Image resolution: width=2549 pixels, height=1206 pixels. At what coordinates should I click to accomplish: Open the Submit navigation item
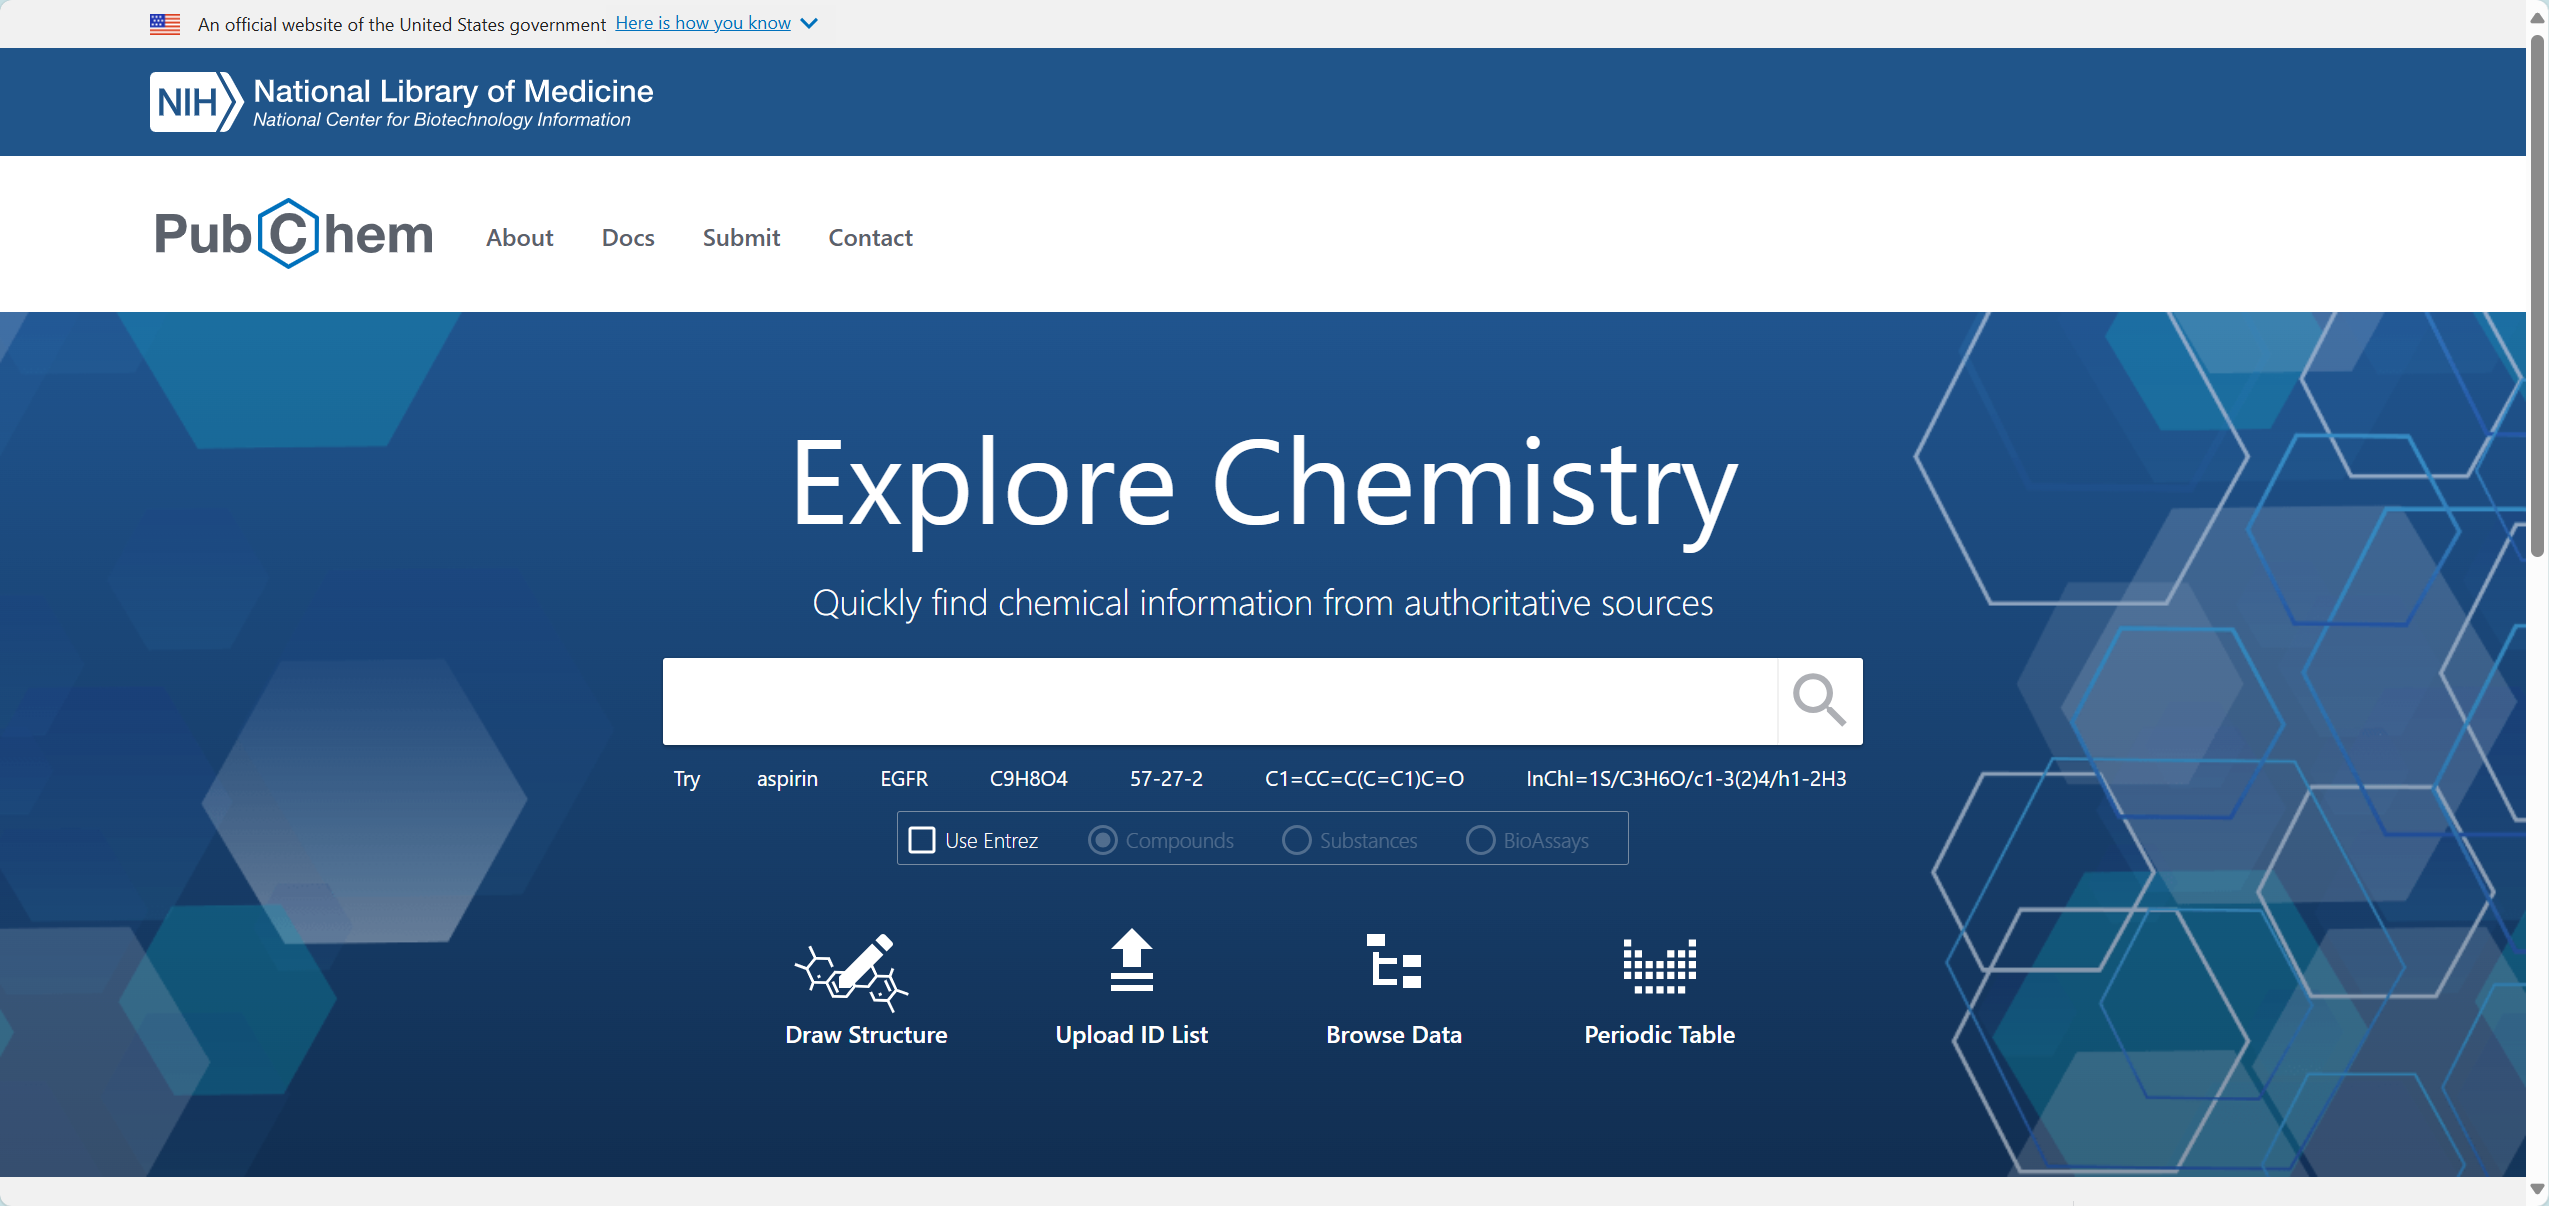click(x=741, y=238)
